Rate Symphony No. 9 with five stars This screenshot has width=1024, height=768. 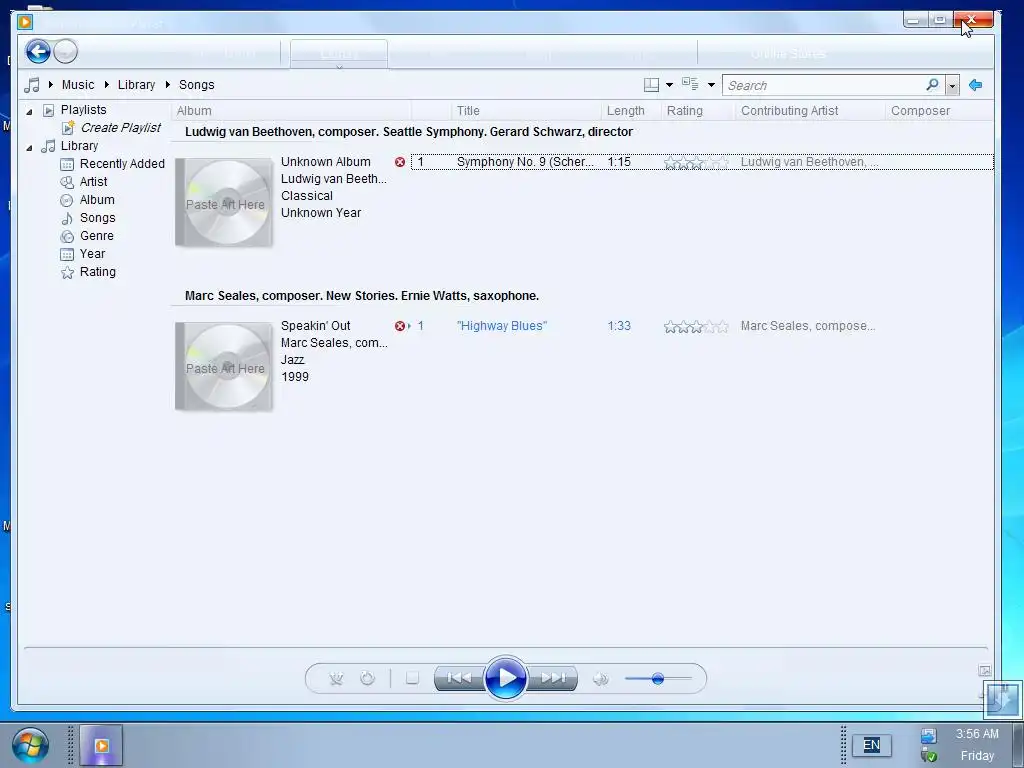(x=722, y=163)
